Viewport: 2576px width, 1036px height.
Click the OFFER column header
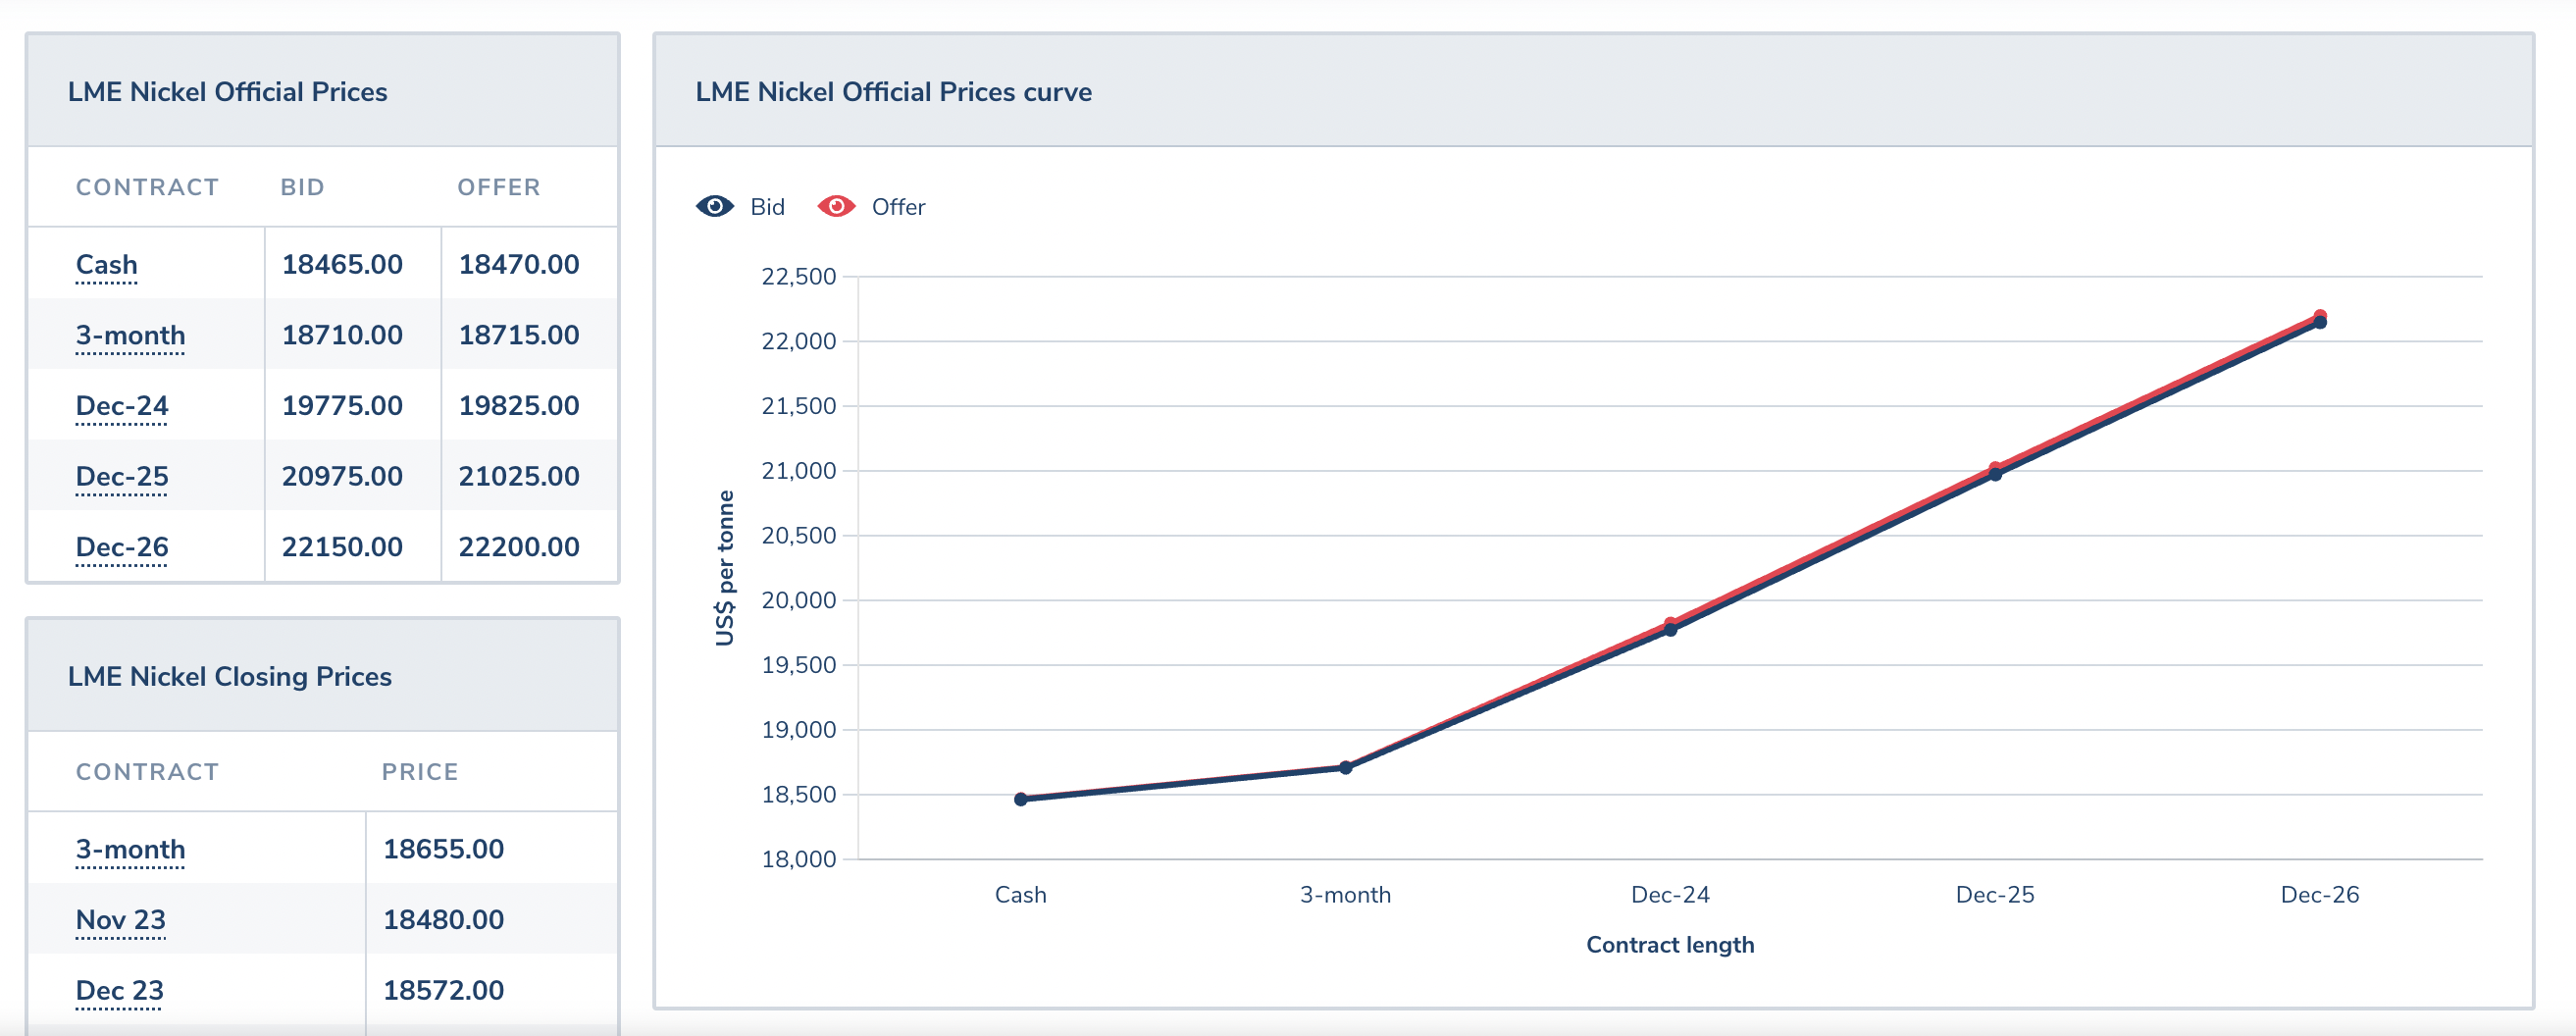click(x=499, y=187)
